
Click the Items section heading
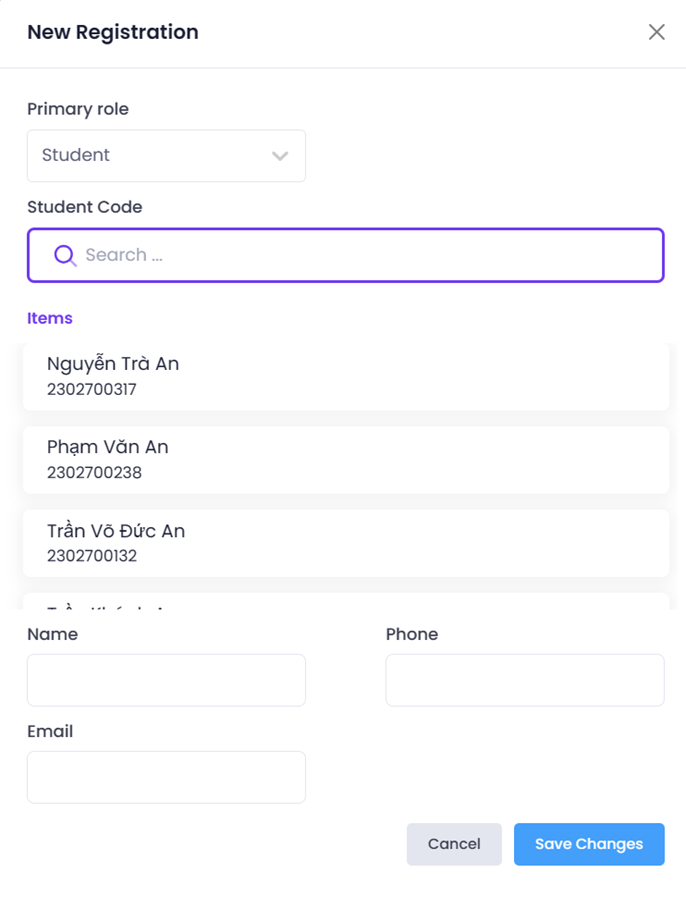[x=50, y=318]
